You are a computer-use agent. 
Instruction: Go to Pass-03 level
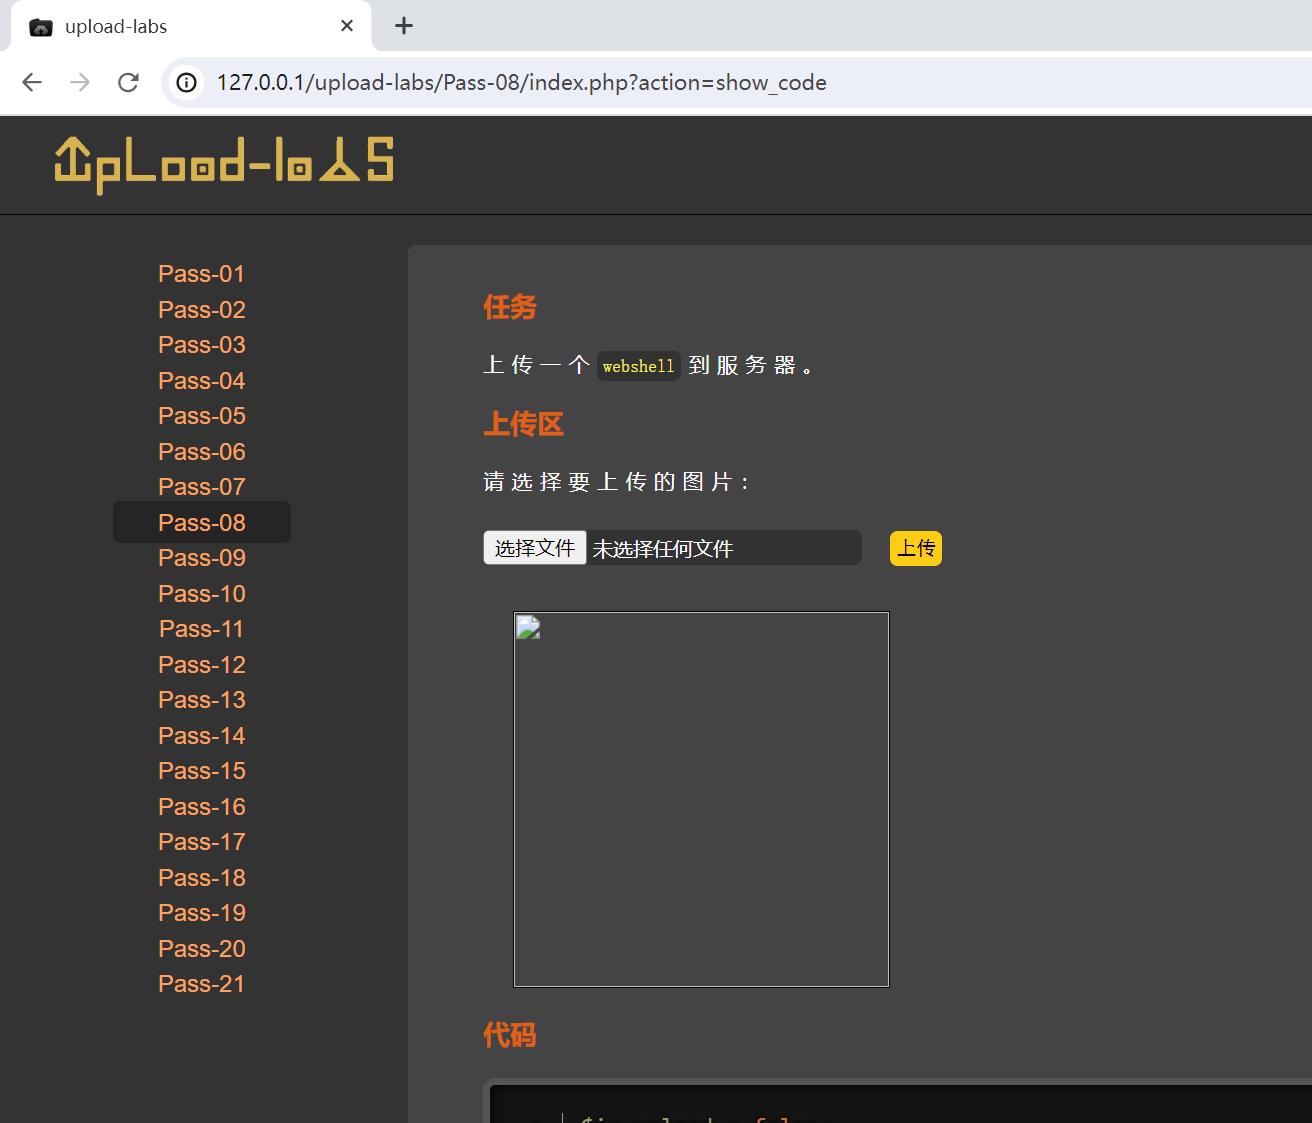click(x=202, y=345)
